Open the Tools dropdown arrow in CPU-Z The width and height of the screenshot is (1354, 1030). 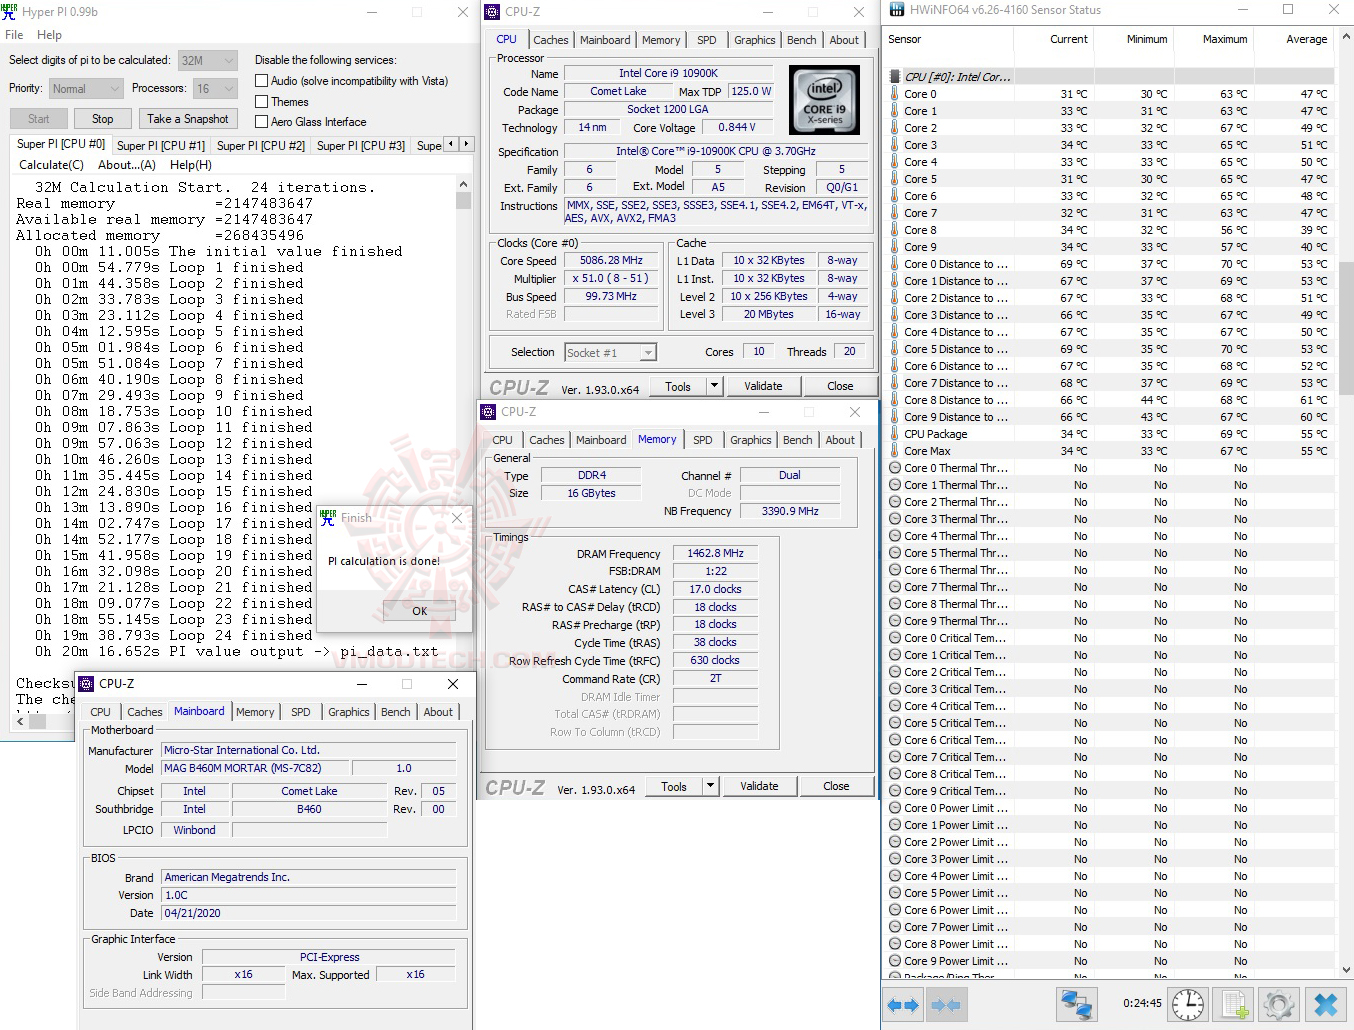tap(714, 385)
